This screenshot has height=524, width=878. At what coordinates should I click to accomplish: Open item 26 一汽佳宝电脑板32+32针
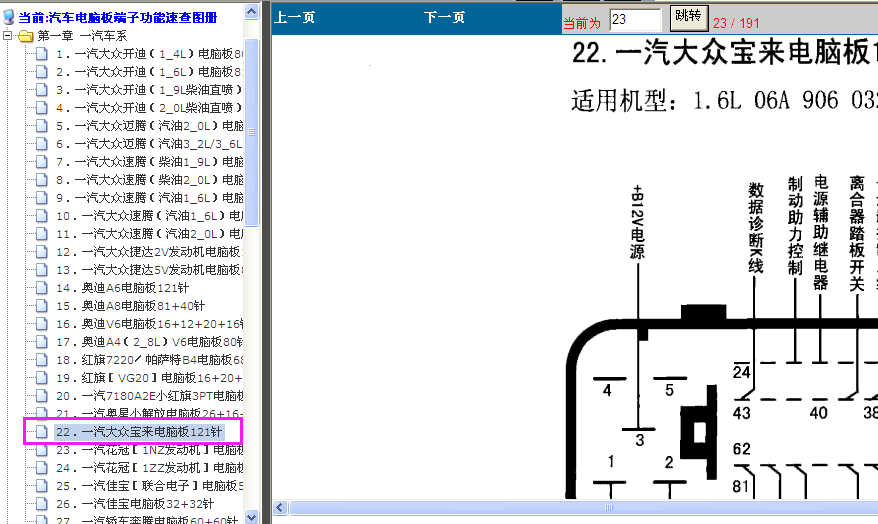click(x=134, y=504)
